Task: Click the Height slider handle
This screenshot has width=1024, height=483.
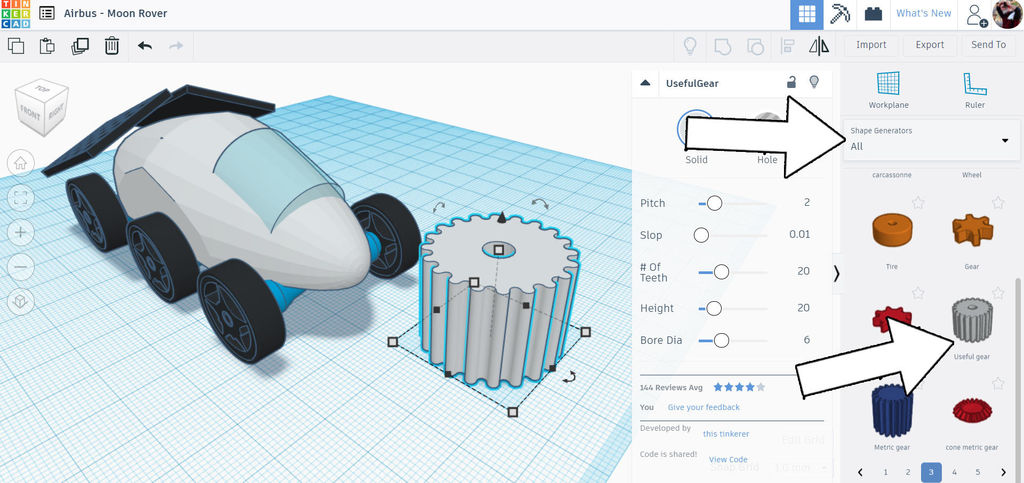Action: click(714, 308)
